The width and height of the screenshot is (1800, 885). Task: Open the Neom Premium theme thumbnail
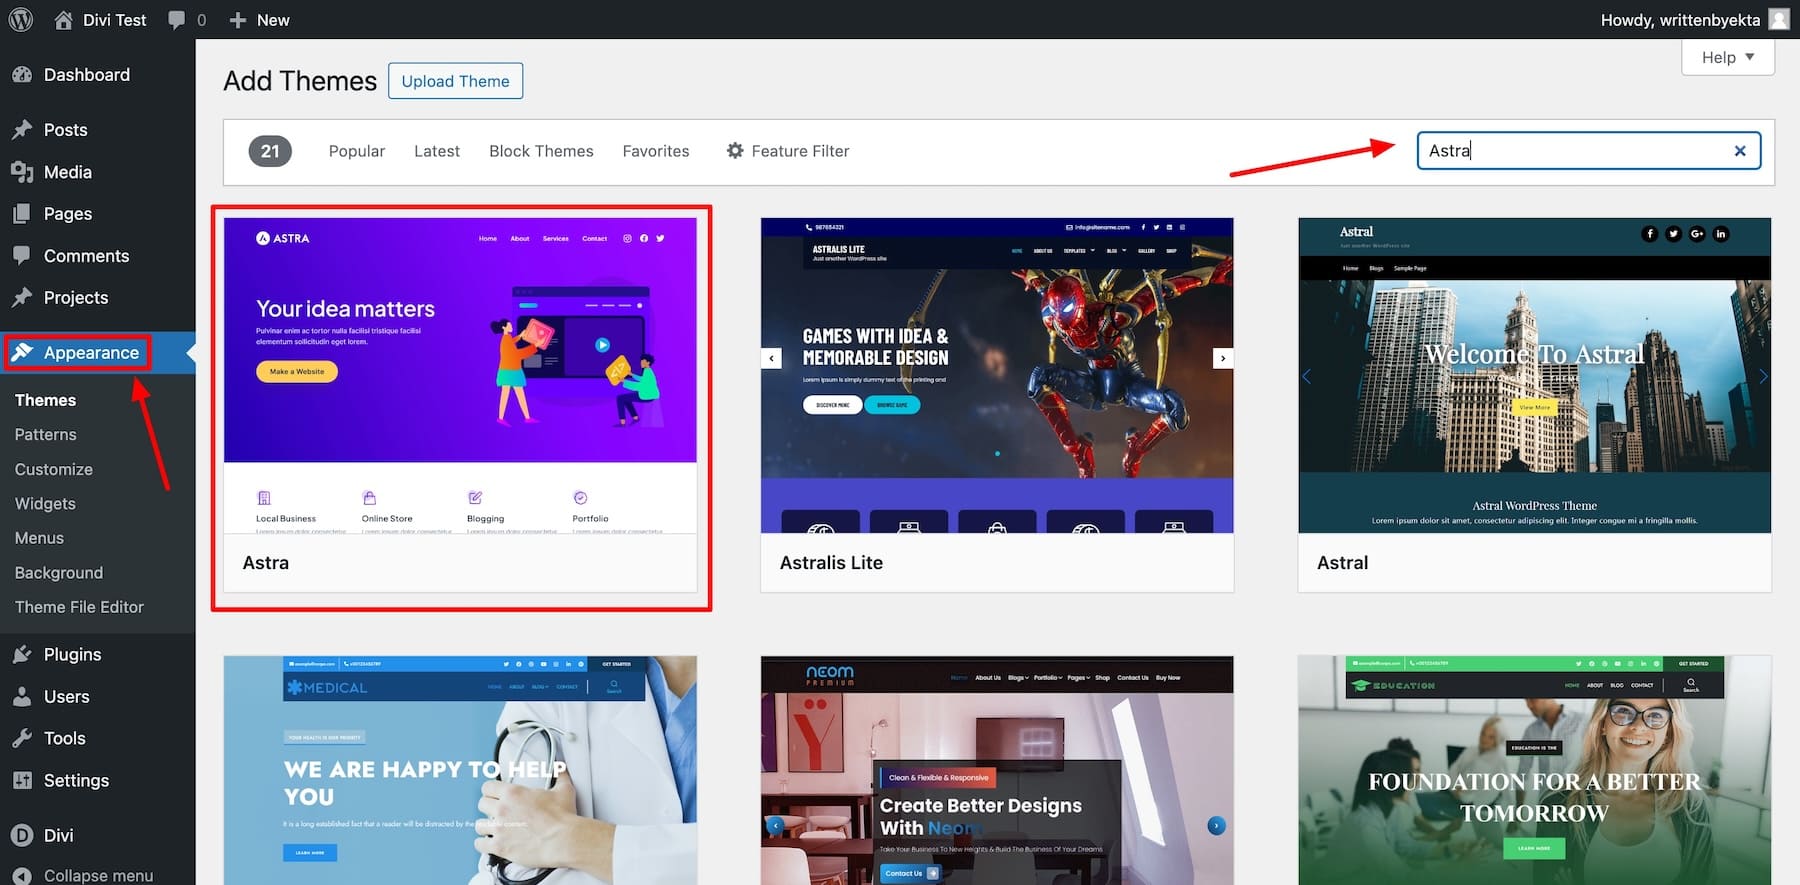(x=997, y=770)
